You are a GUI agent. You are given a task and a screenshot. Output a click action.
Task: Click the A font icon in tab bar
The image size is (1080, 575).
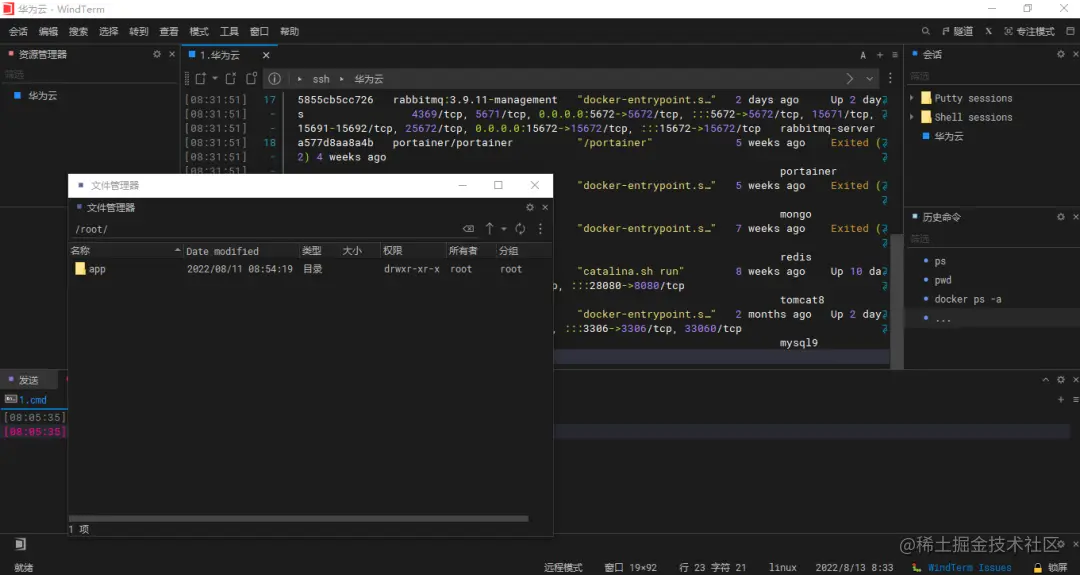(863, 55)
